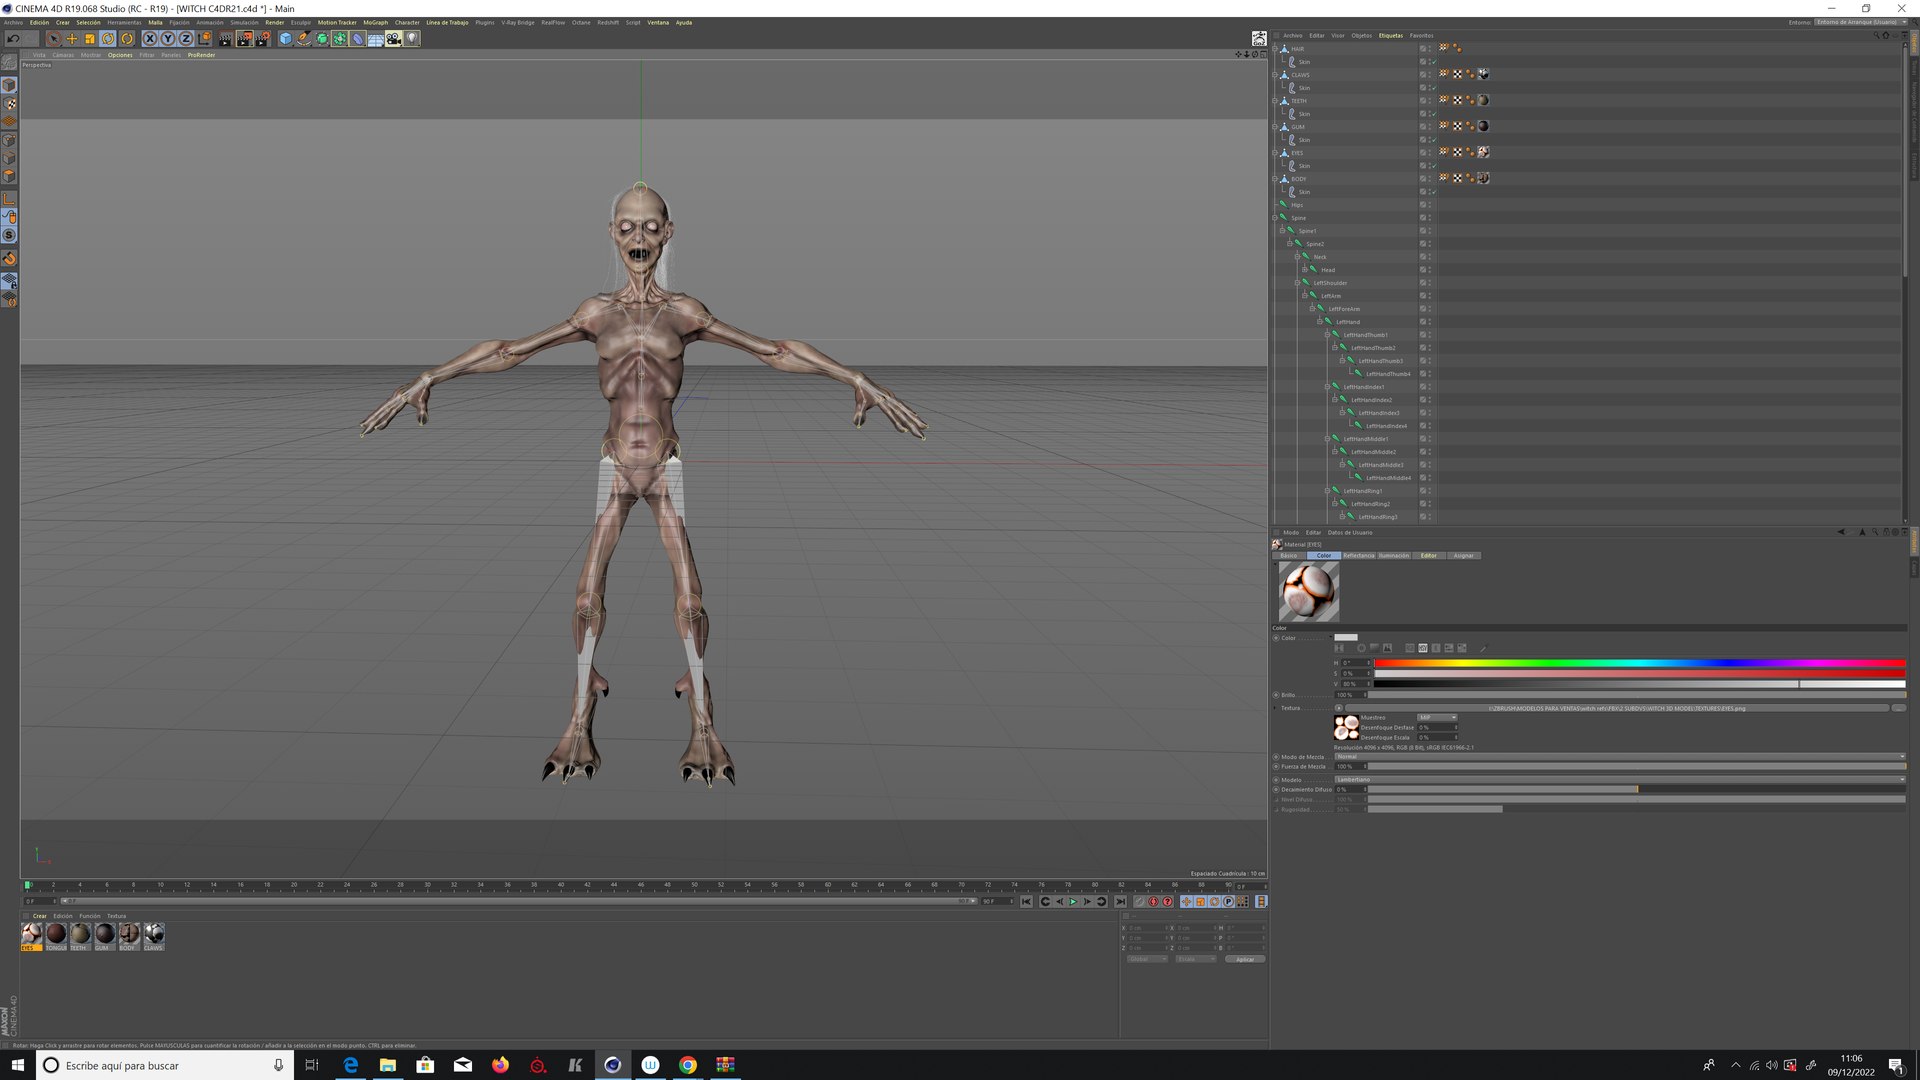
Task: Add a Cube primitive object
Action: tap(286, 39)
